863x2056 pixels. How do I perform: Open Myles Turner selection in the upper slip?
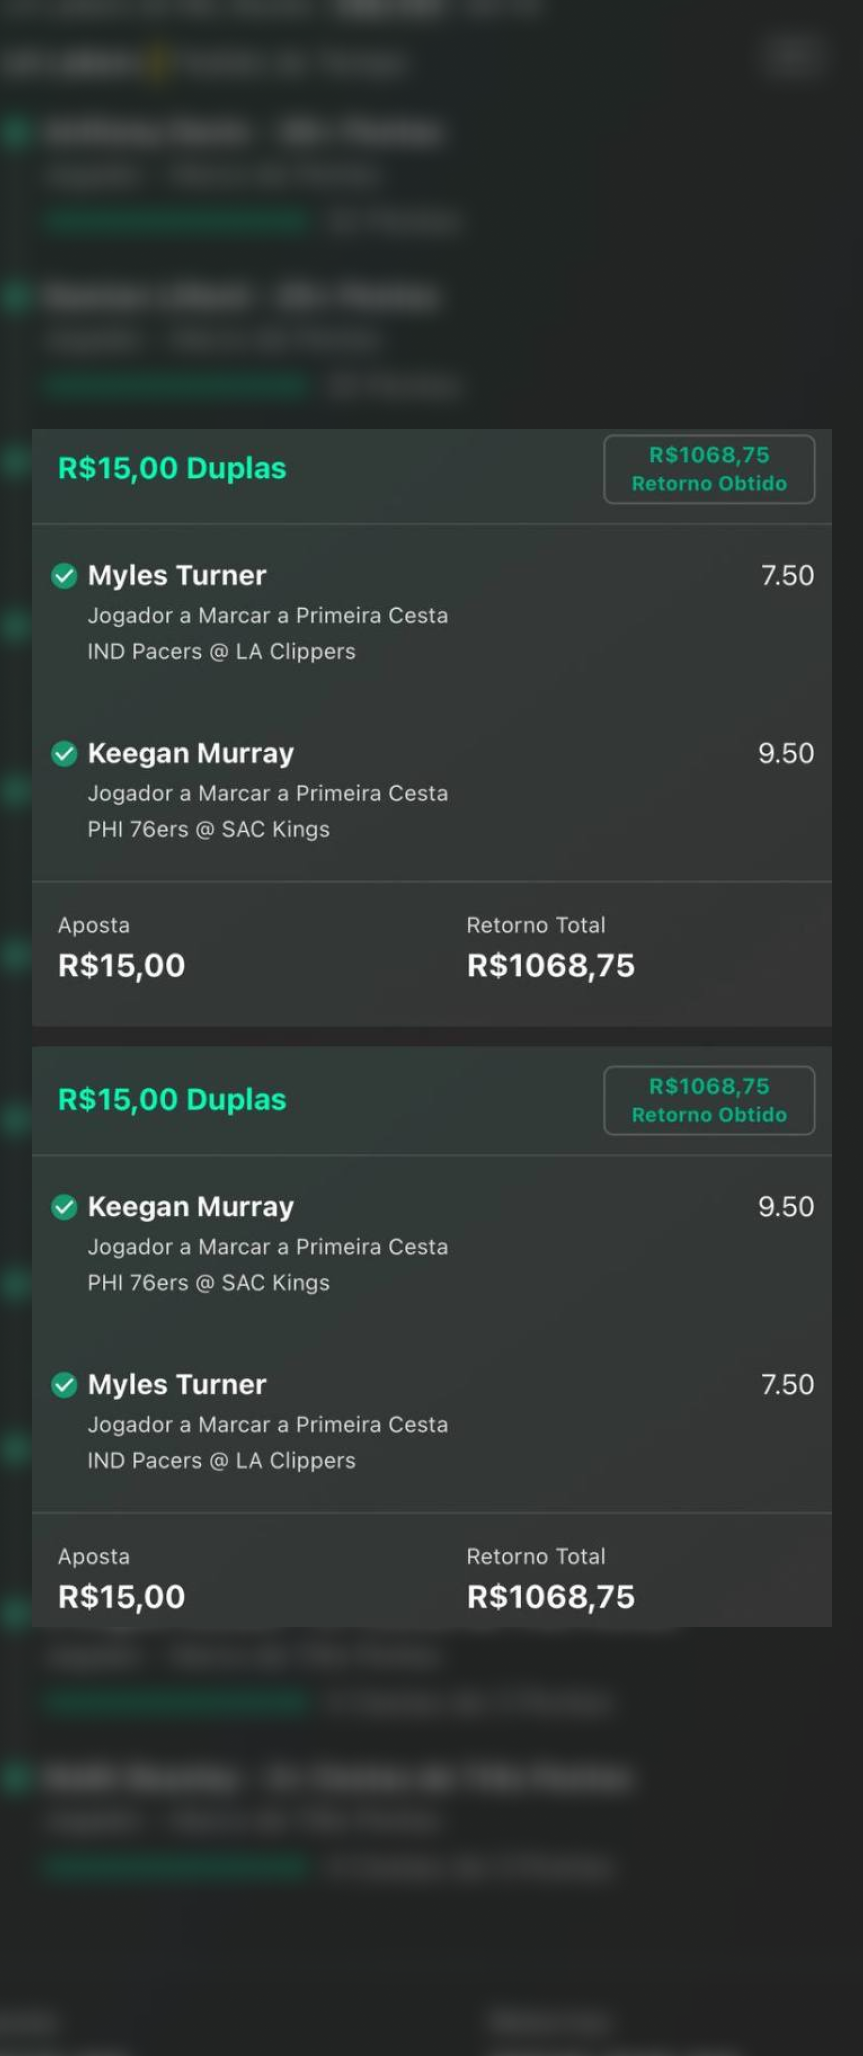pos(177,576)
